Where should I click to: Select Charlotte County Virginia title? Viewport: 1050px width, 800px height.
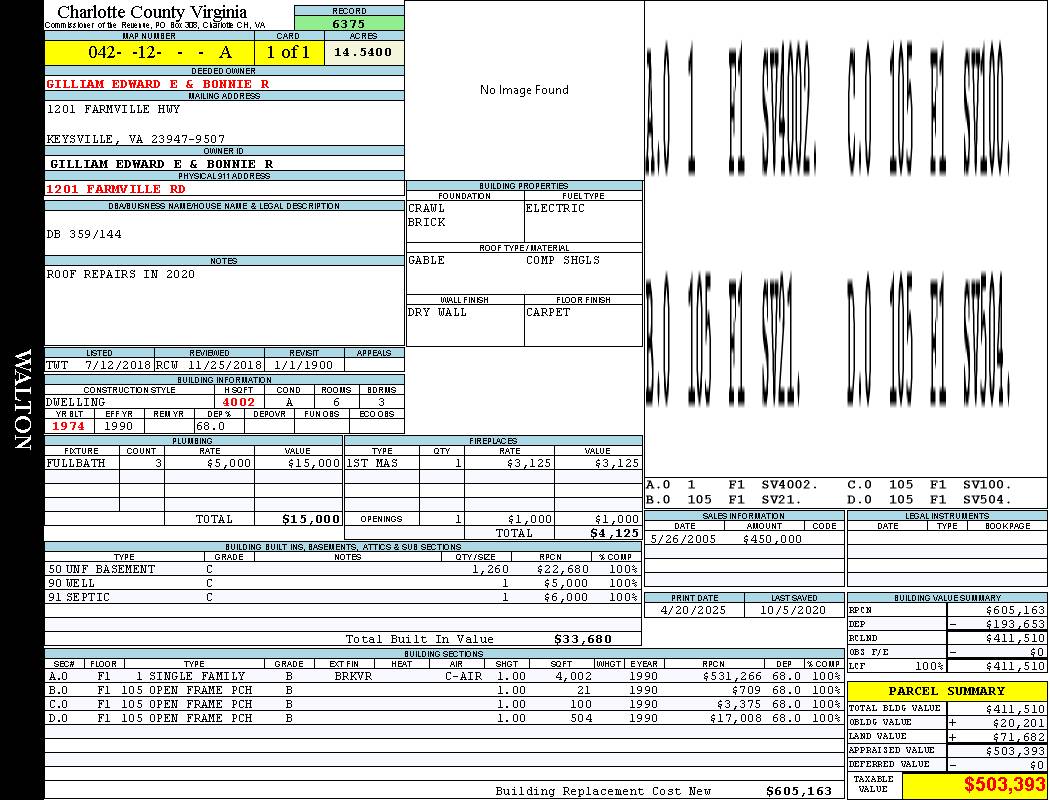[152, 12]
